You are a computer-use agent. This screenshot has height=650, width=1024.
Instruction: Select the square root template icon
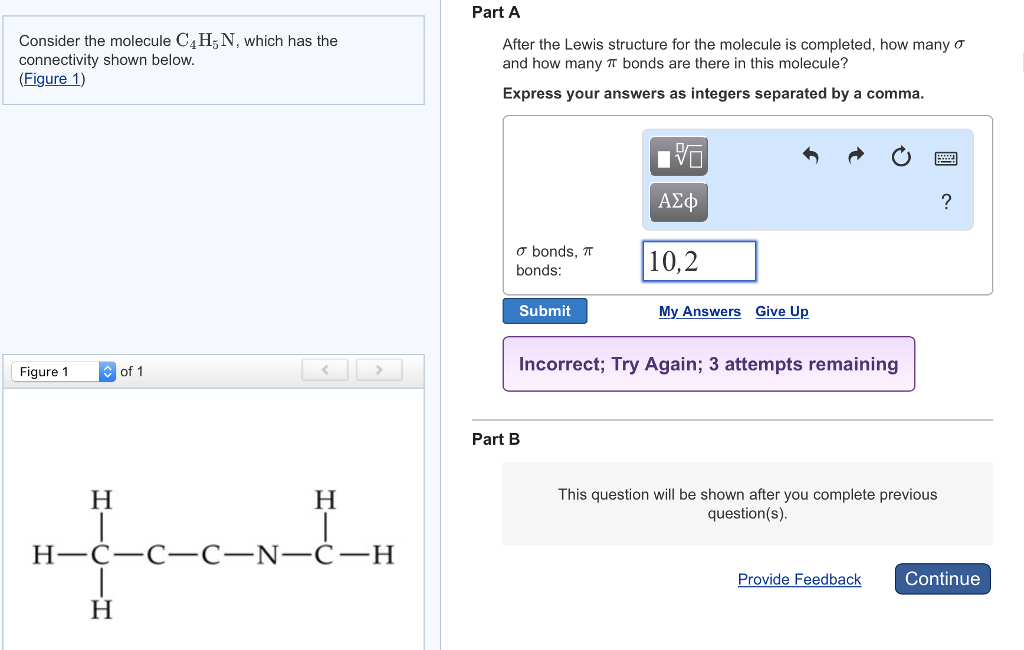click(678, 156)
